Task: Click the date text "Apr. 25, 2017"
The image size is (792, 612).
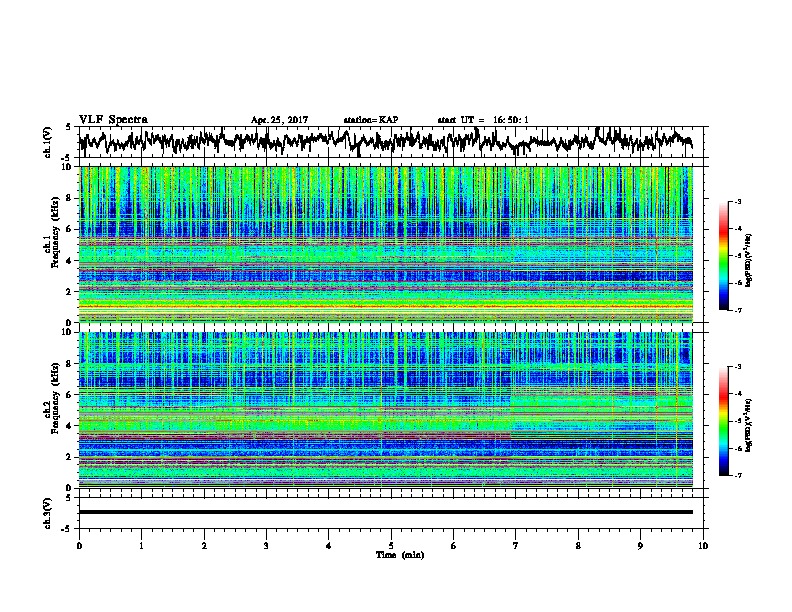Action: (279, 120)
